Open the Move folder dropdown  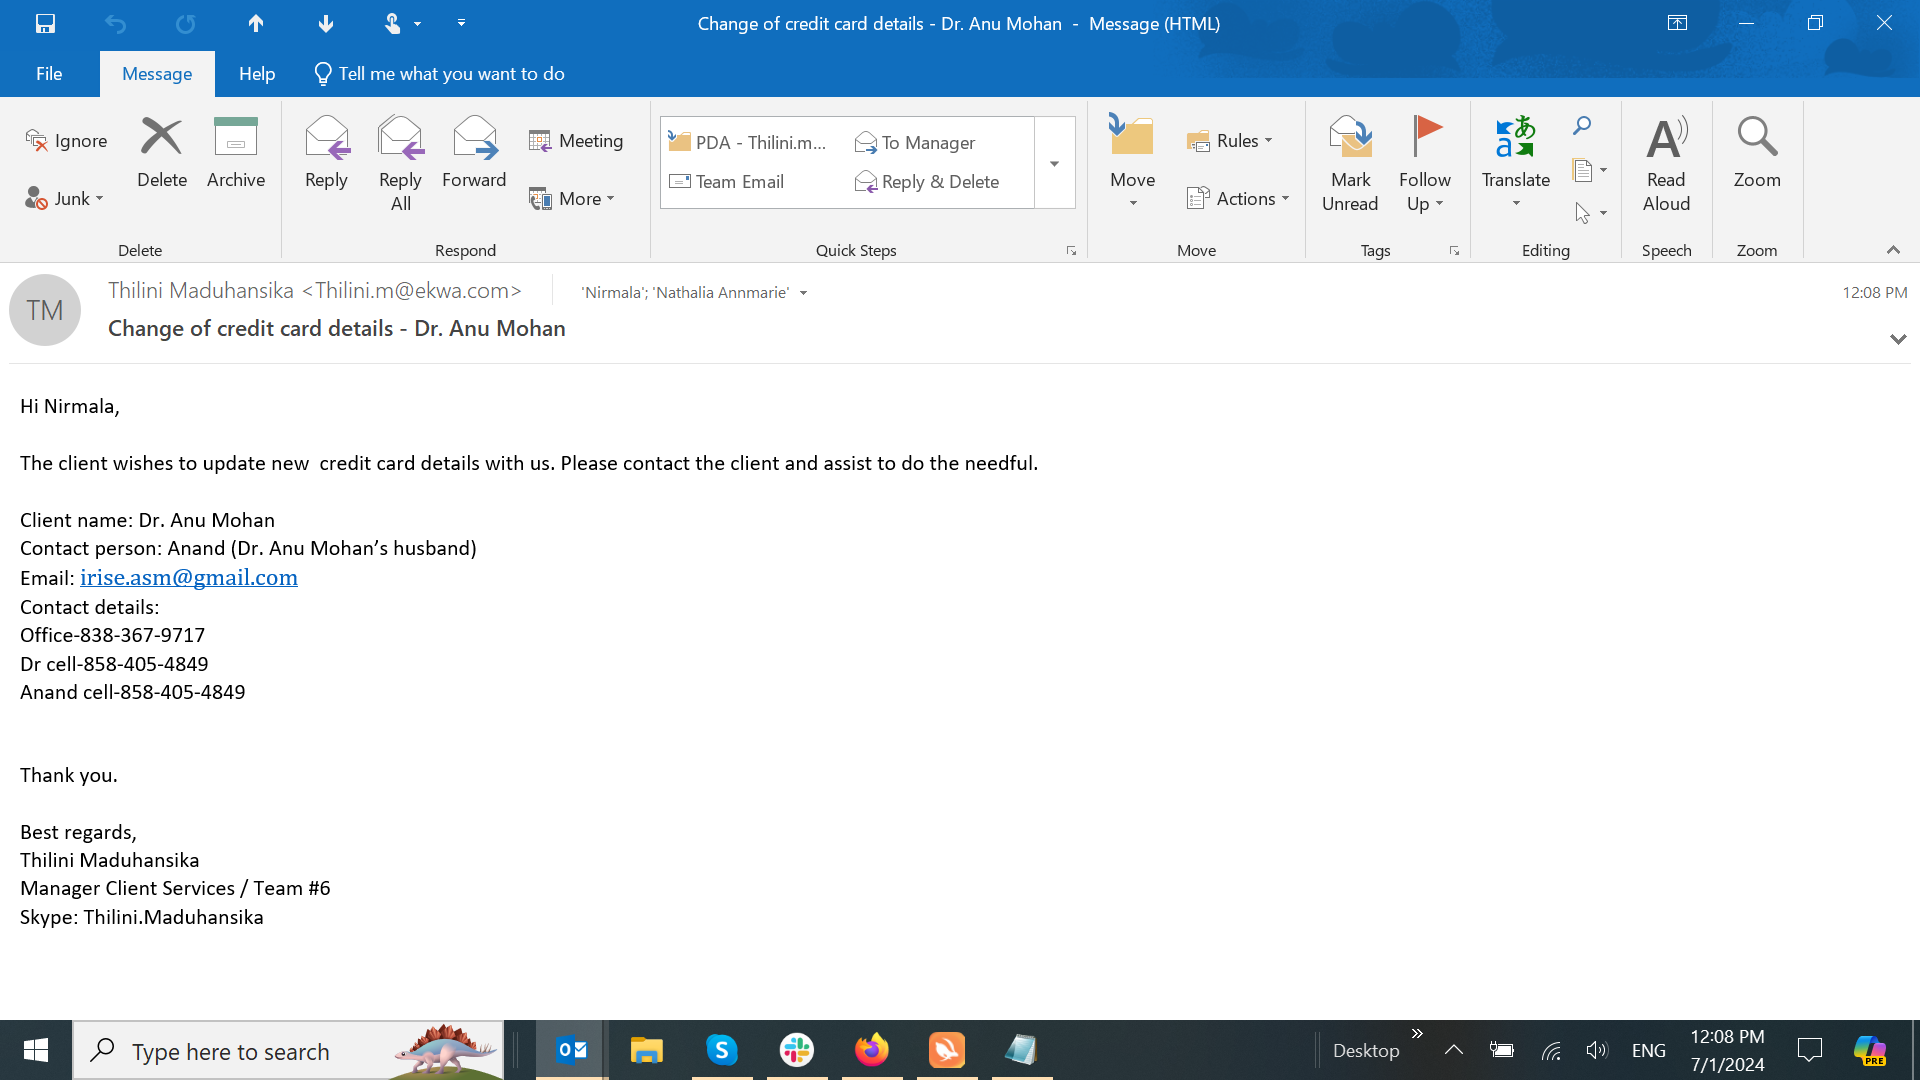tap(1132, 162)
